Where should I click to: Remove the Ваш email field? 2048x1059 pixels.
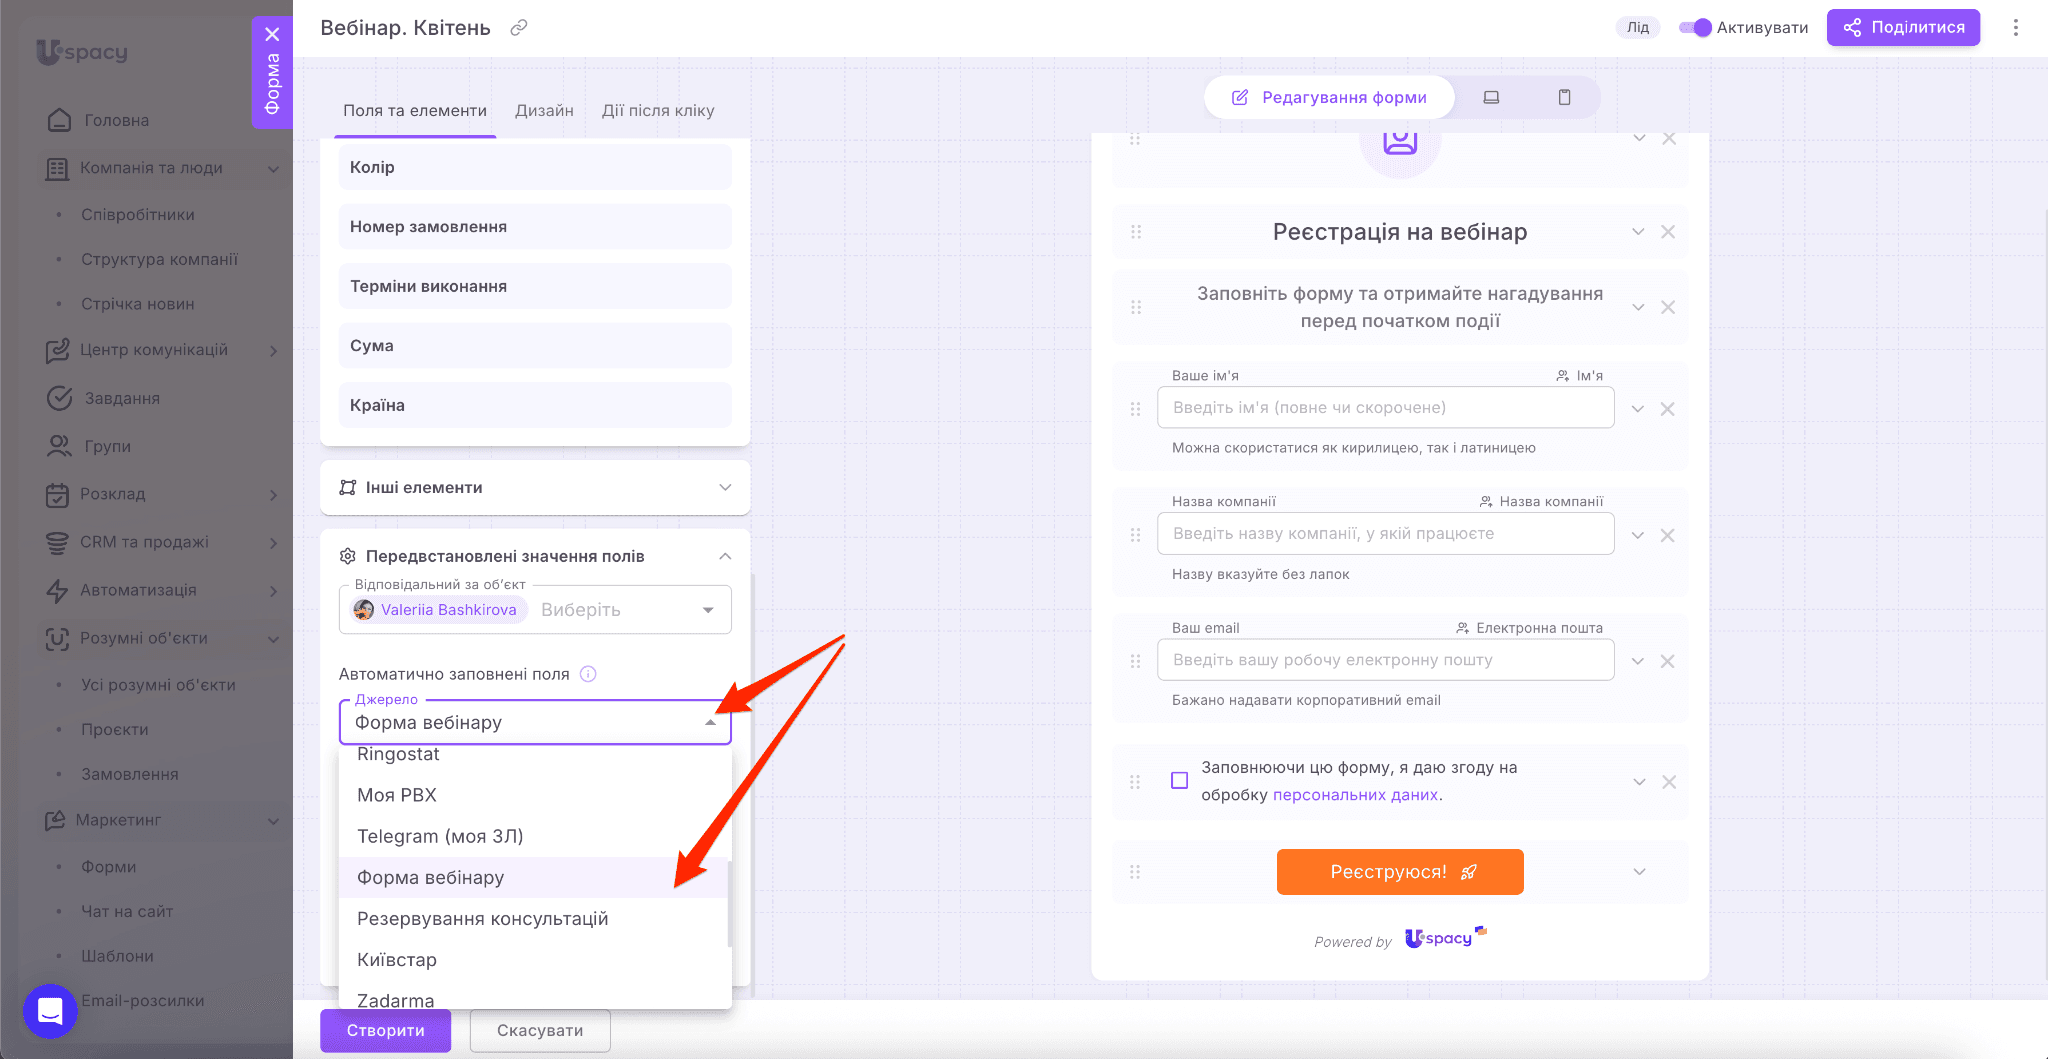[1667, 661]
